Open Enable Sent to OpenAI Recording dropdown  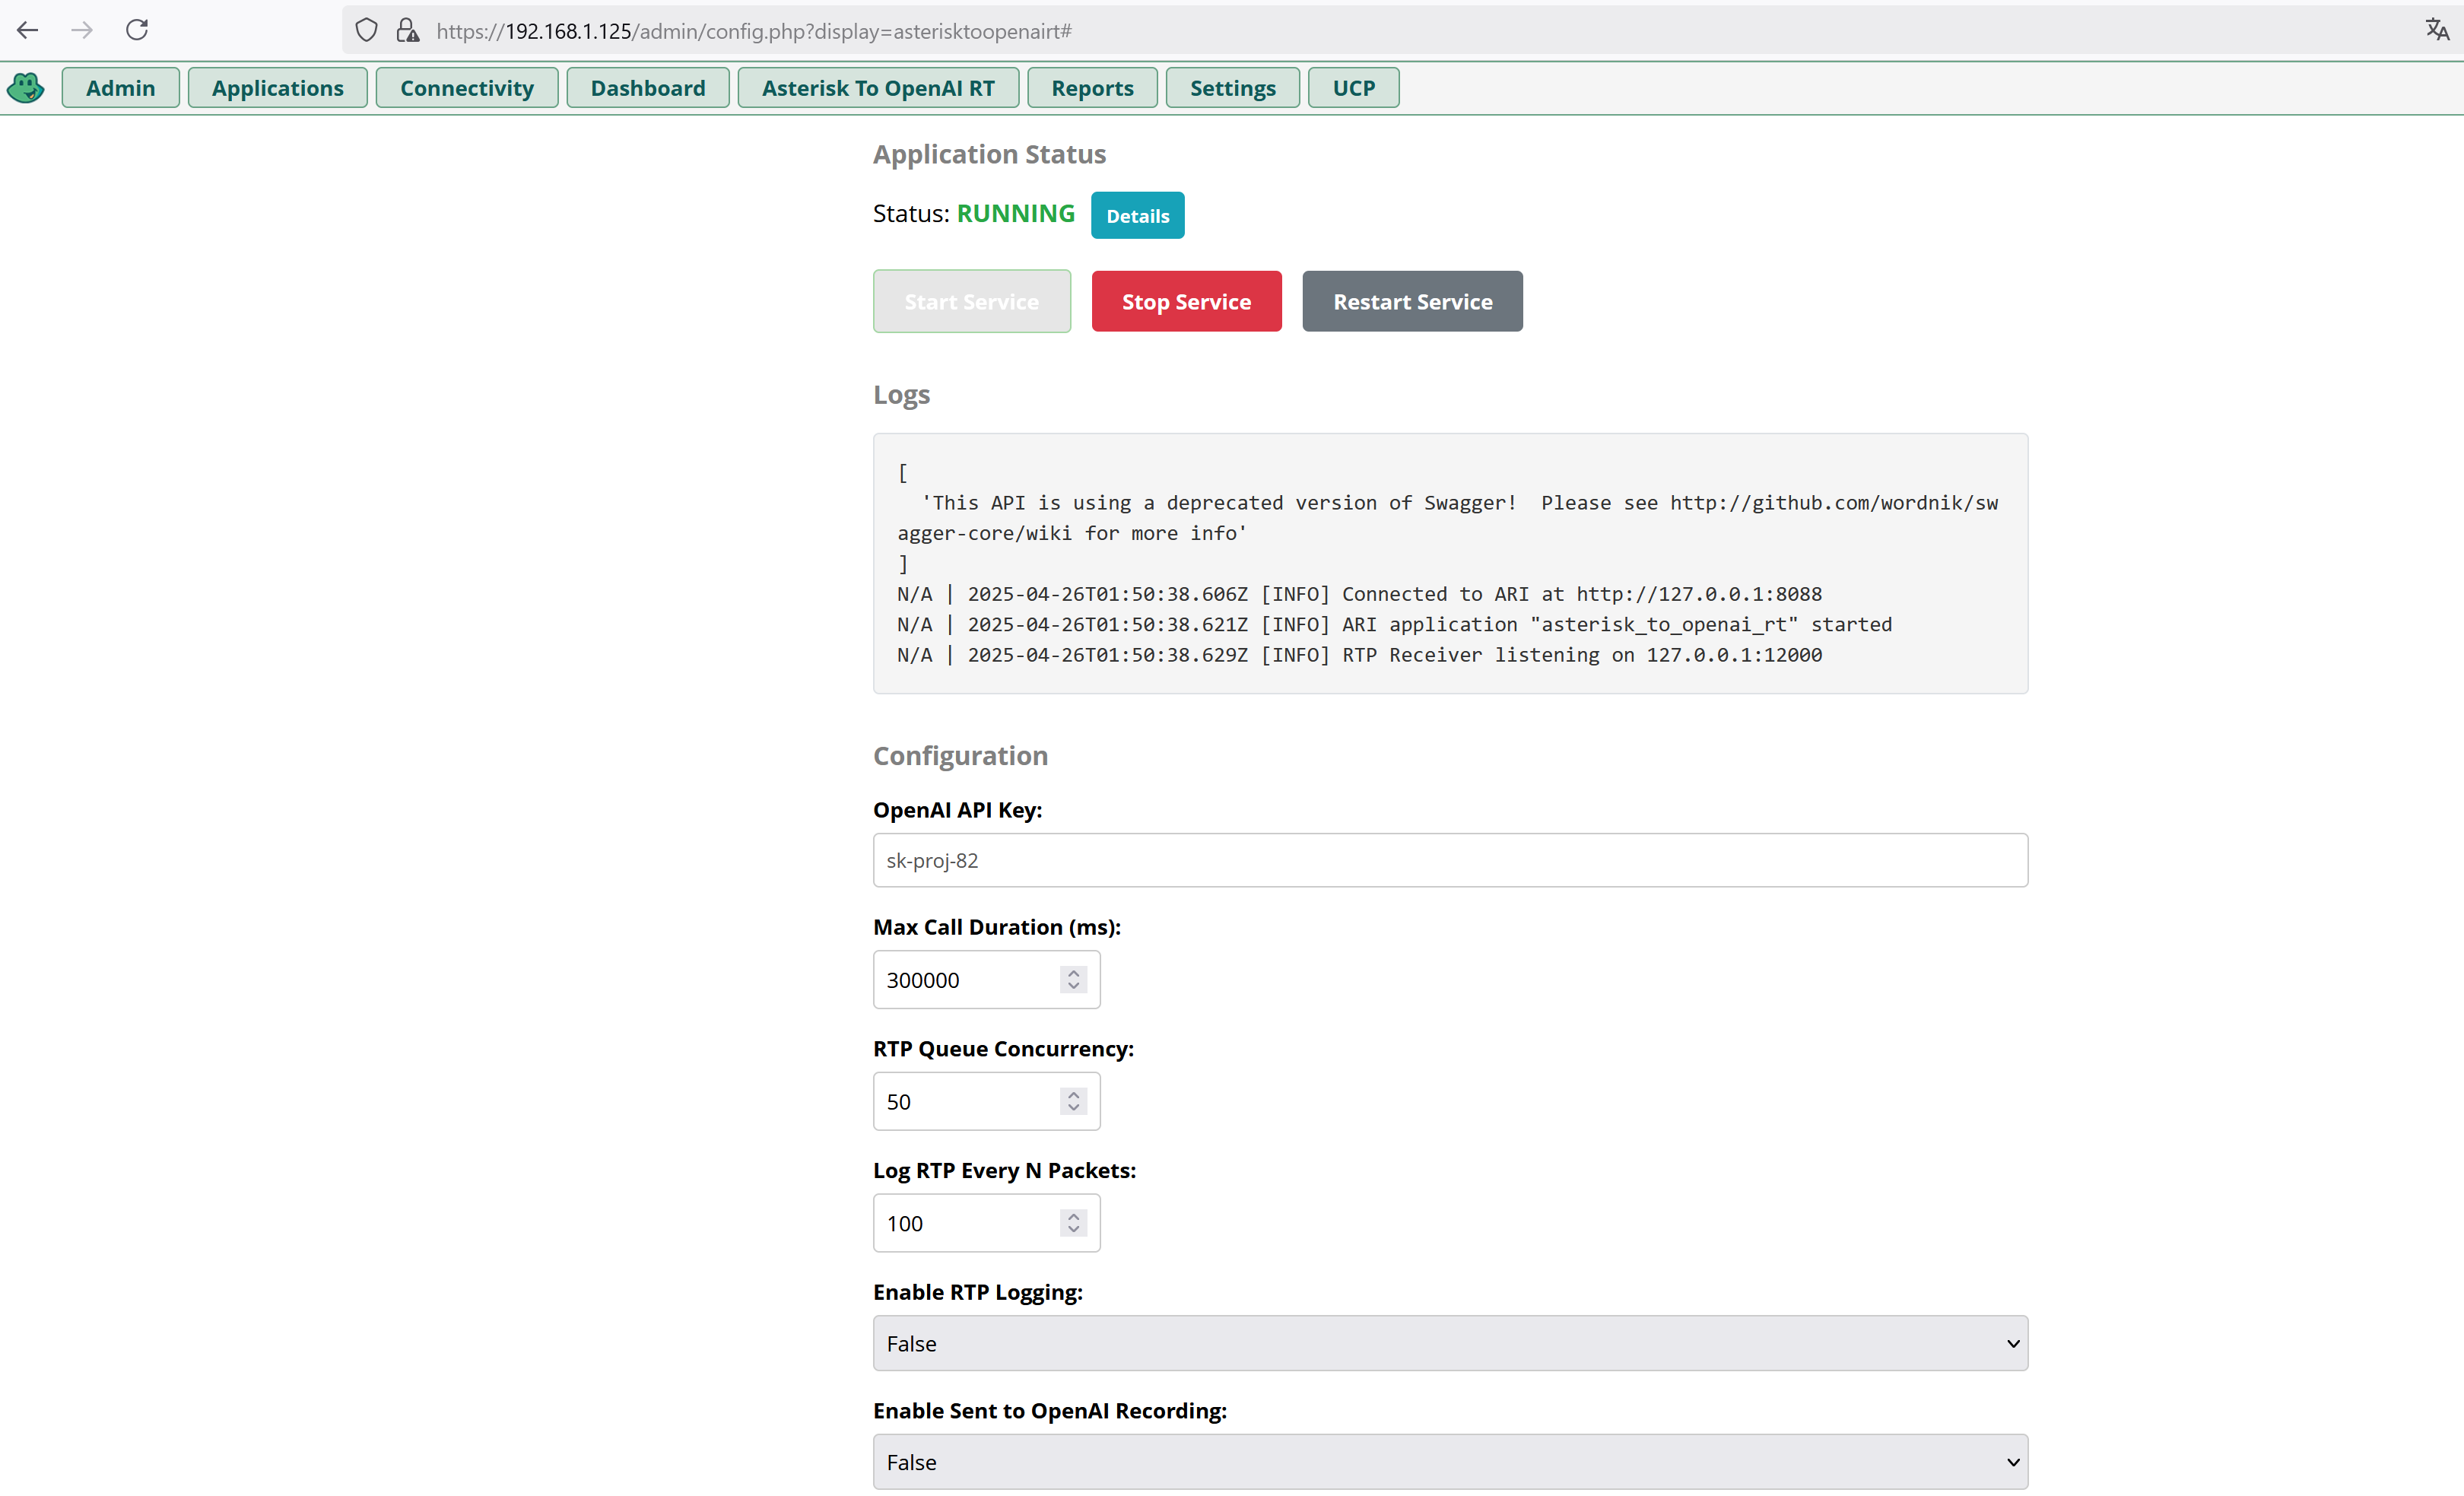(1451, 1463)
